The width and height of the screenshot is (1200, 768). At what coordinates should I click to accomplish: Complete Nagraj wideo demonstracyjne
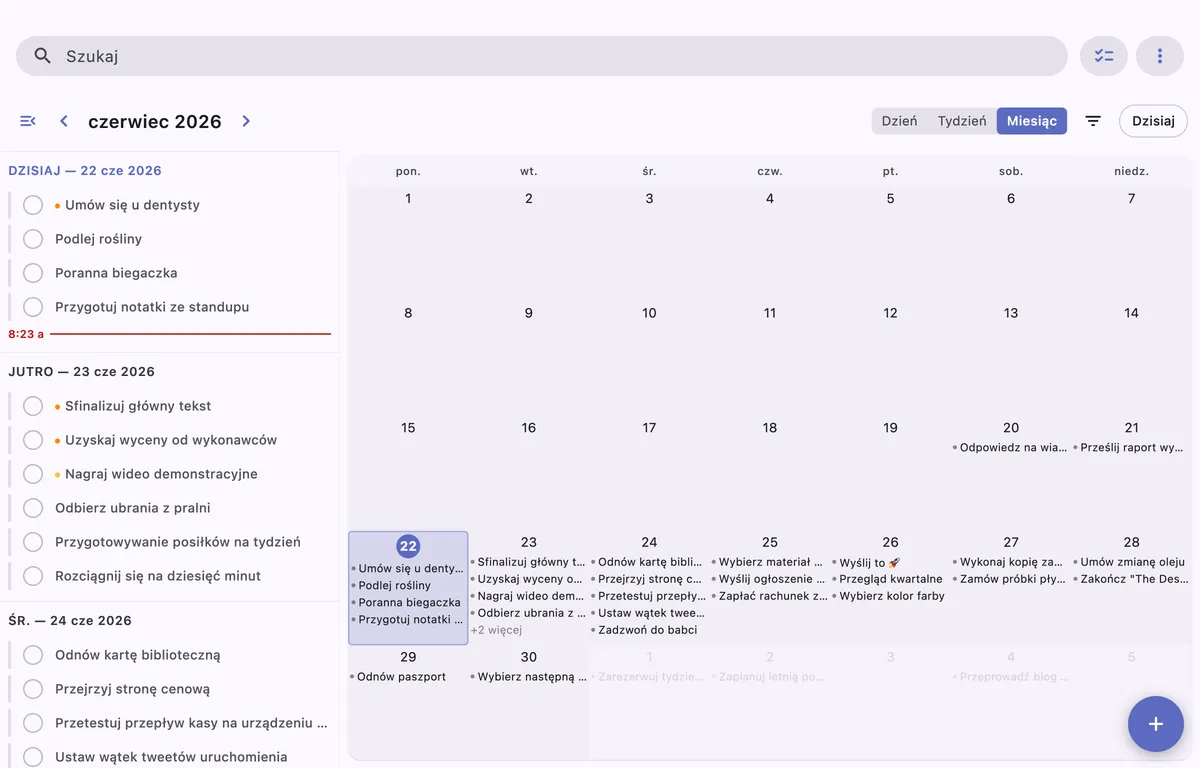click(33, 474)
